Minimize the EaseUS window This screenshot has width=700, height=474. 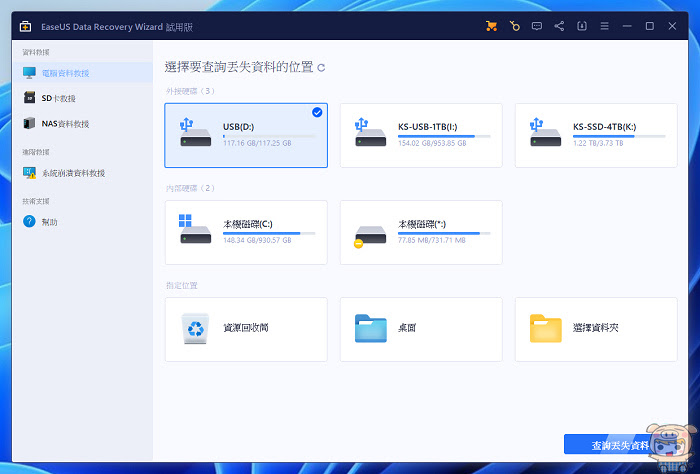(x=627, y=26)
